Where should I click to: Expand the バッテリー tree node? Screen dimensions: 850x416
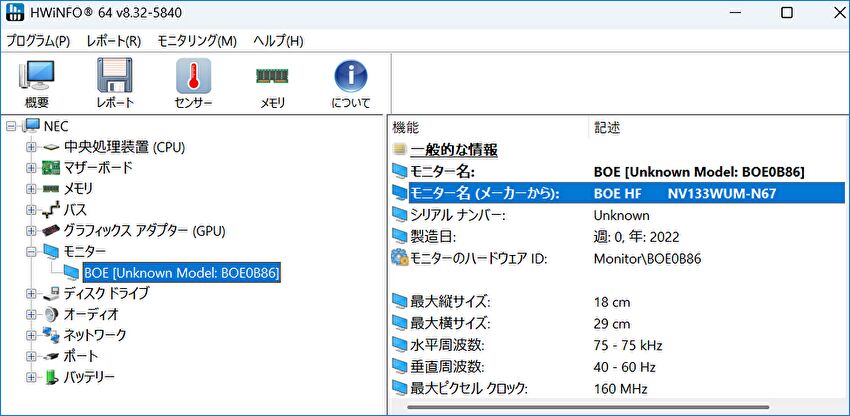point(31,377)
